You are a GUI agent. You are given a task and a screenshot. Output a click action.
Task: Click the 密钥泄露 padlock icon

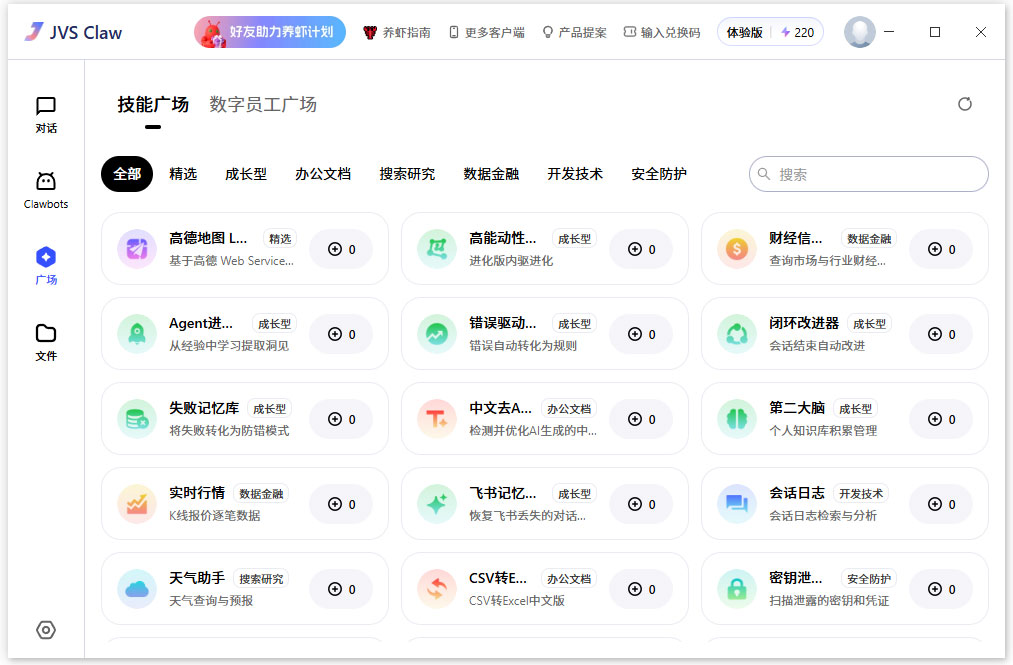[736, 589]
